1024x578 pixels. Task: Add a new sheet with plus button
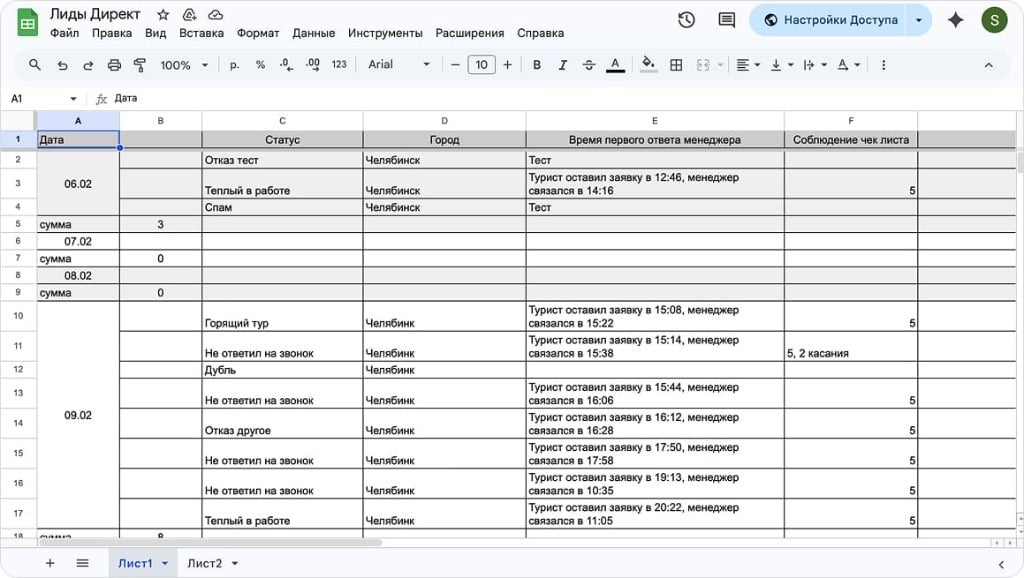click(x=50, y=563)
